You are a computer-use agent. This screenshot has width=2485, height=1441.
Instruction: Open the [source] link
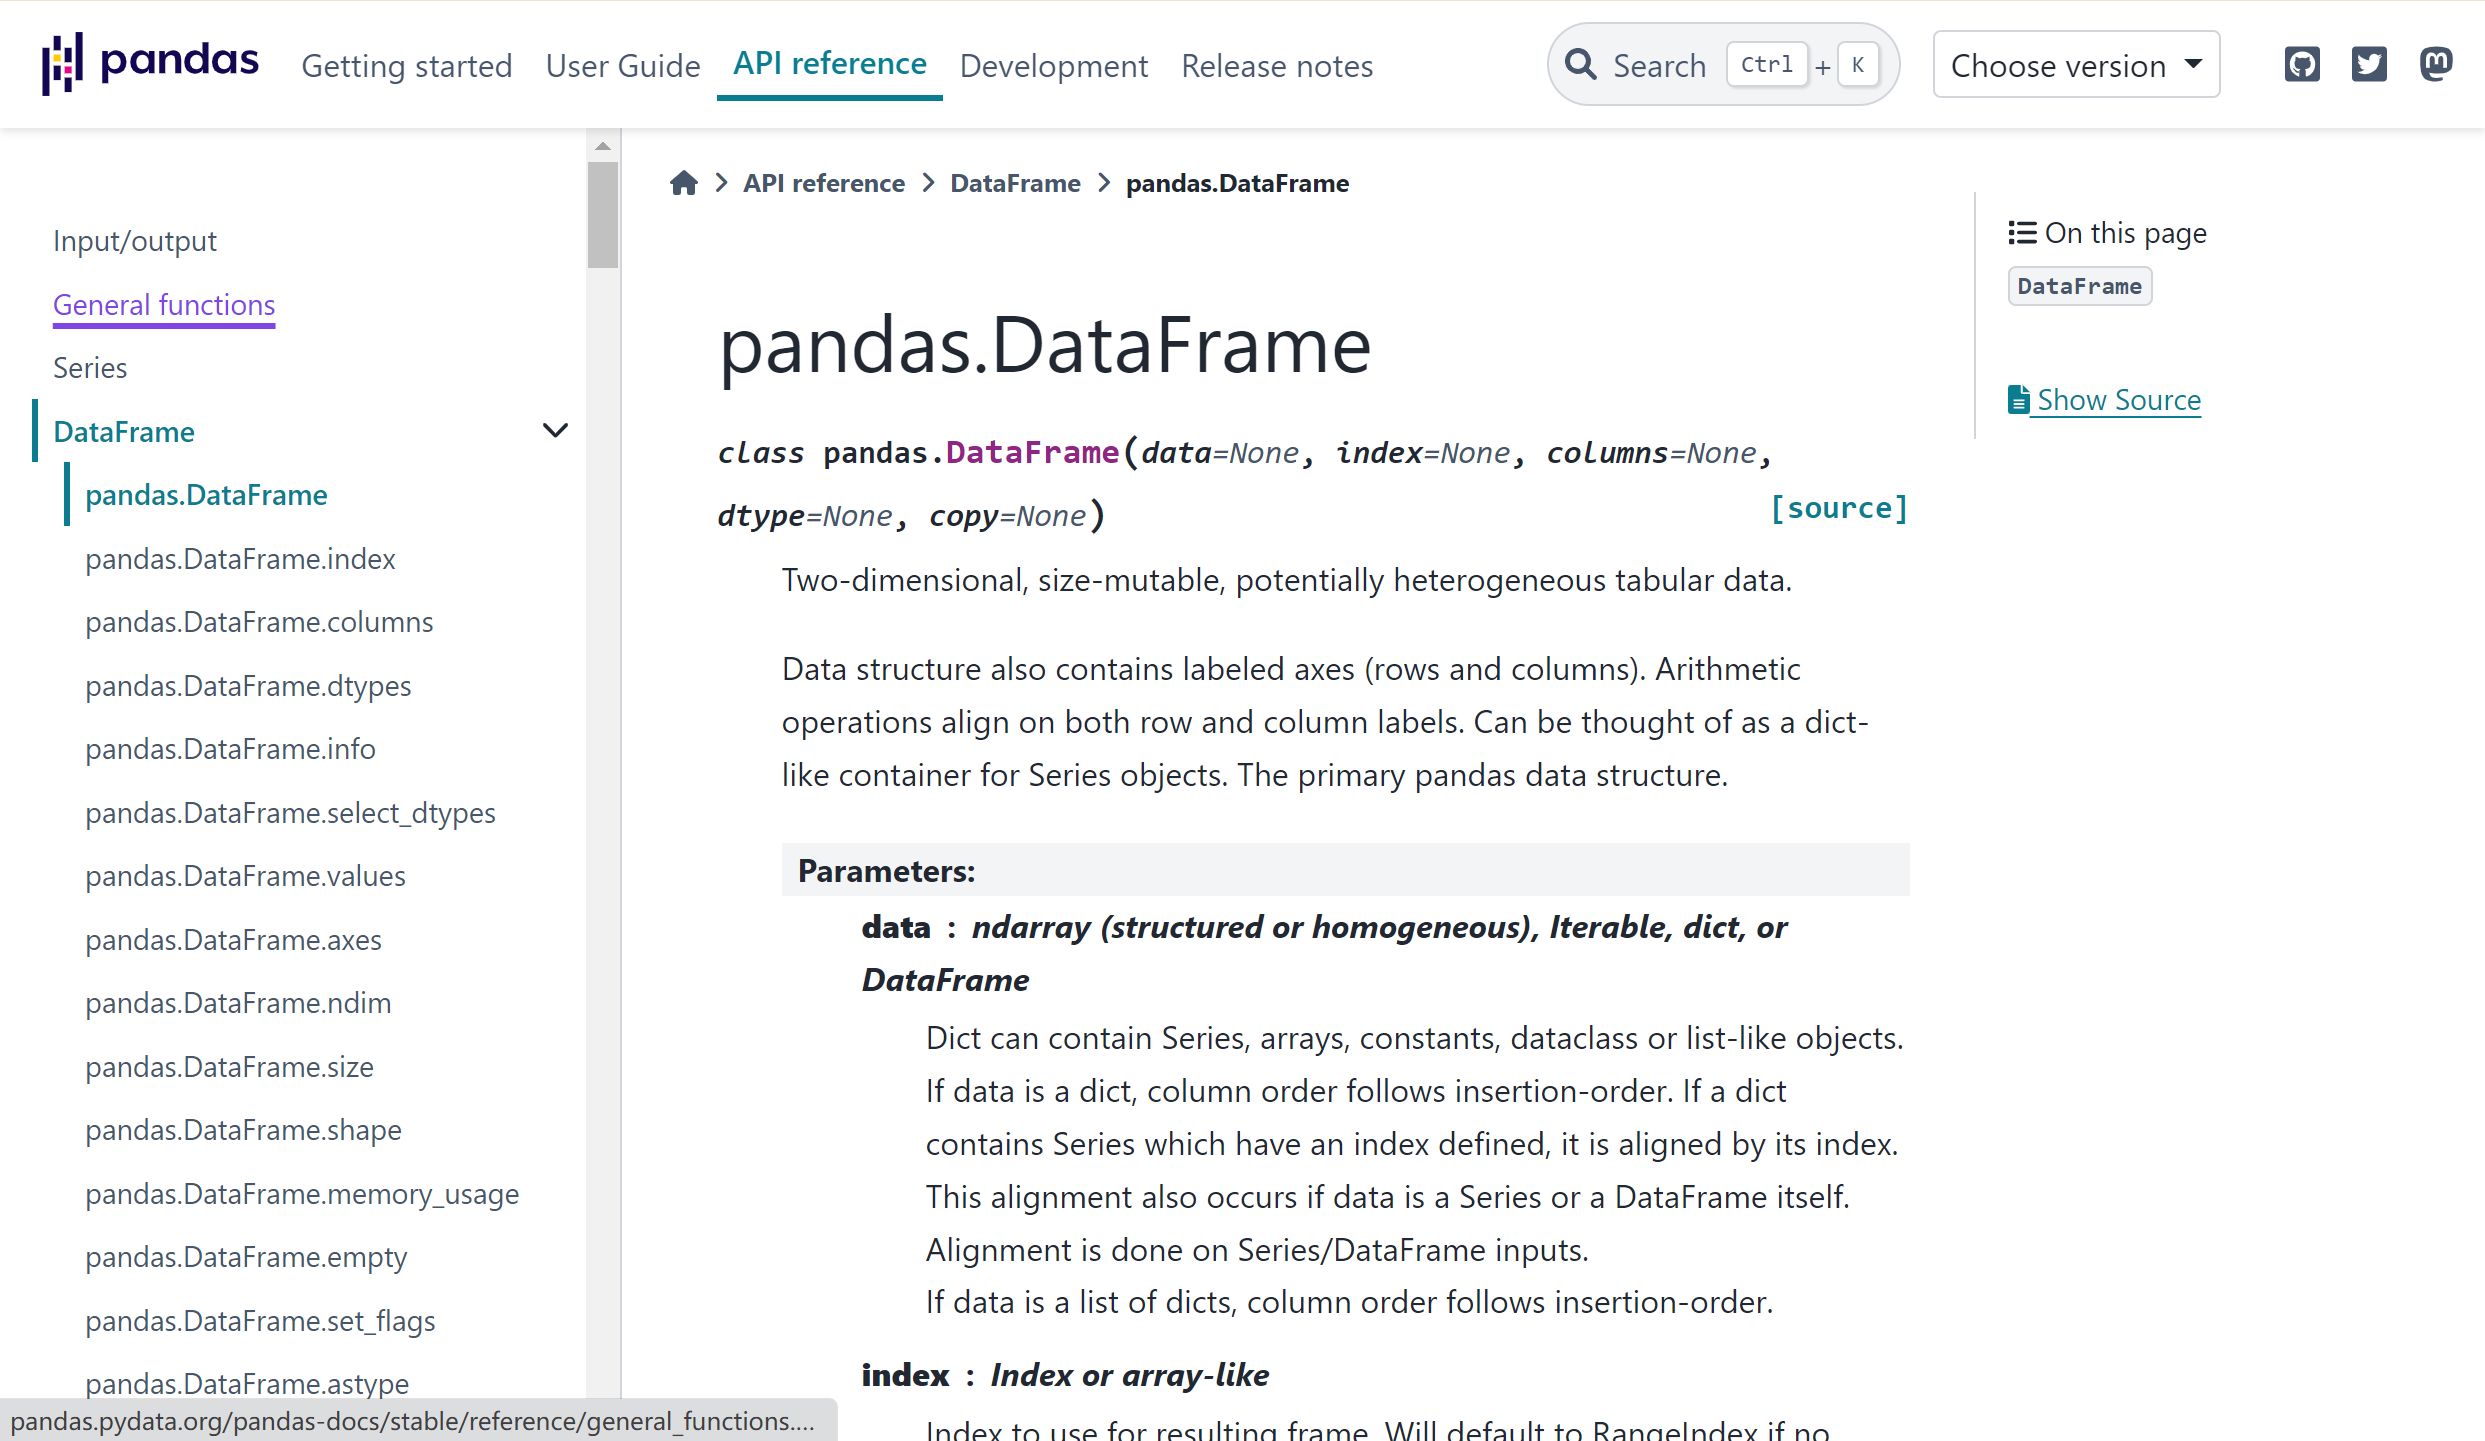tap(1838, 508)
